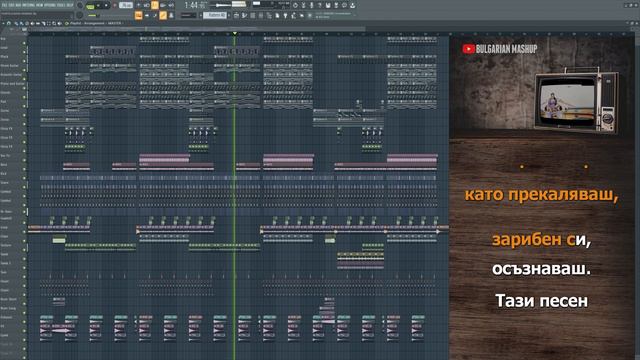Click the transport record button
Image resolution: width=640 pixels, height=360 pixels.
click(114, 5)
